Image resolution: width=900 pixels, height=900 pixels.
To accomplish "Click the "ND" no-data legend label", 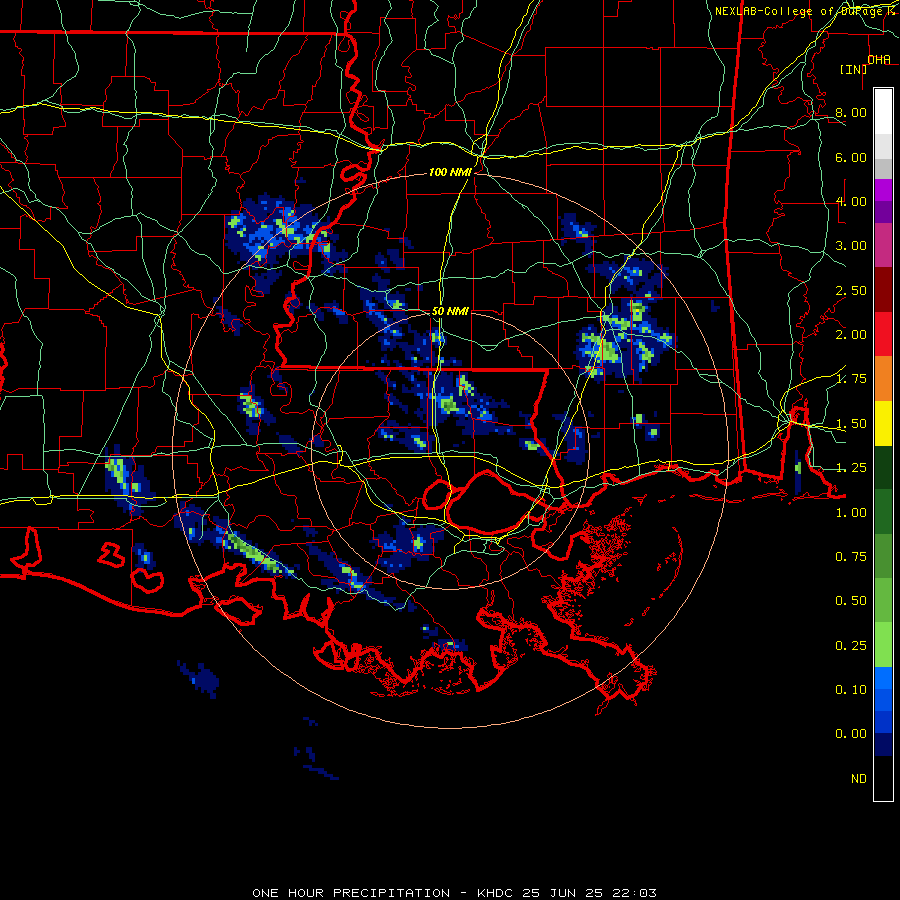I will click(x=859, y=779).
